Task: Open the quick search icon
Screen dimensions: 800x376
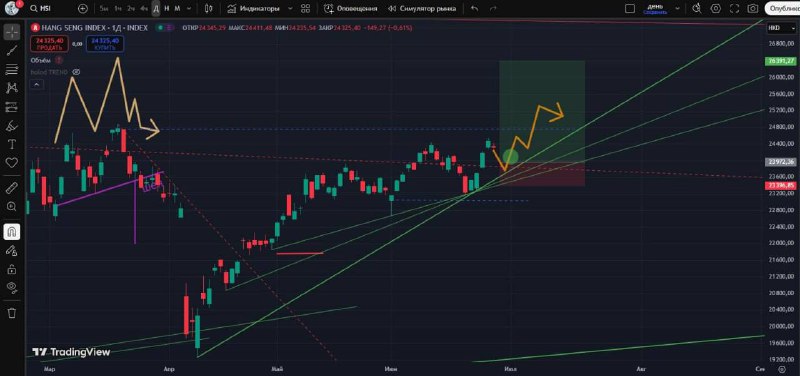Action: click(x=697, y=9)
